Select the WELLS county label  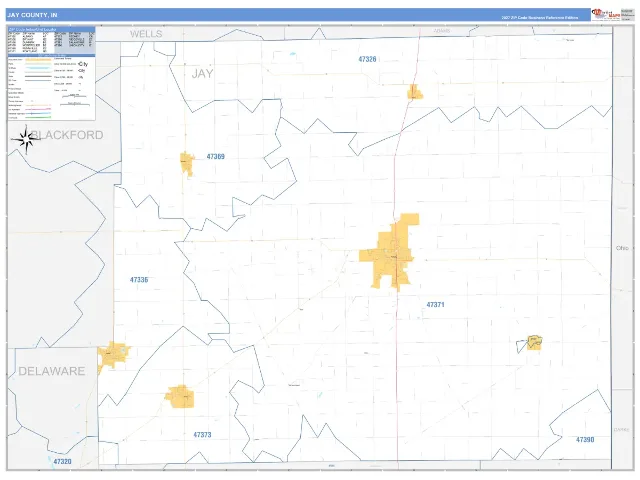146,34
